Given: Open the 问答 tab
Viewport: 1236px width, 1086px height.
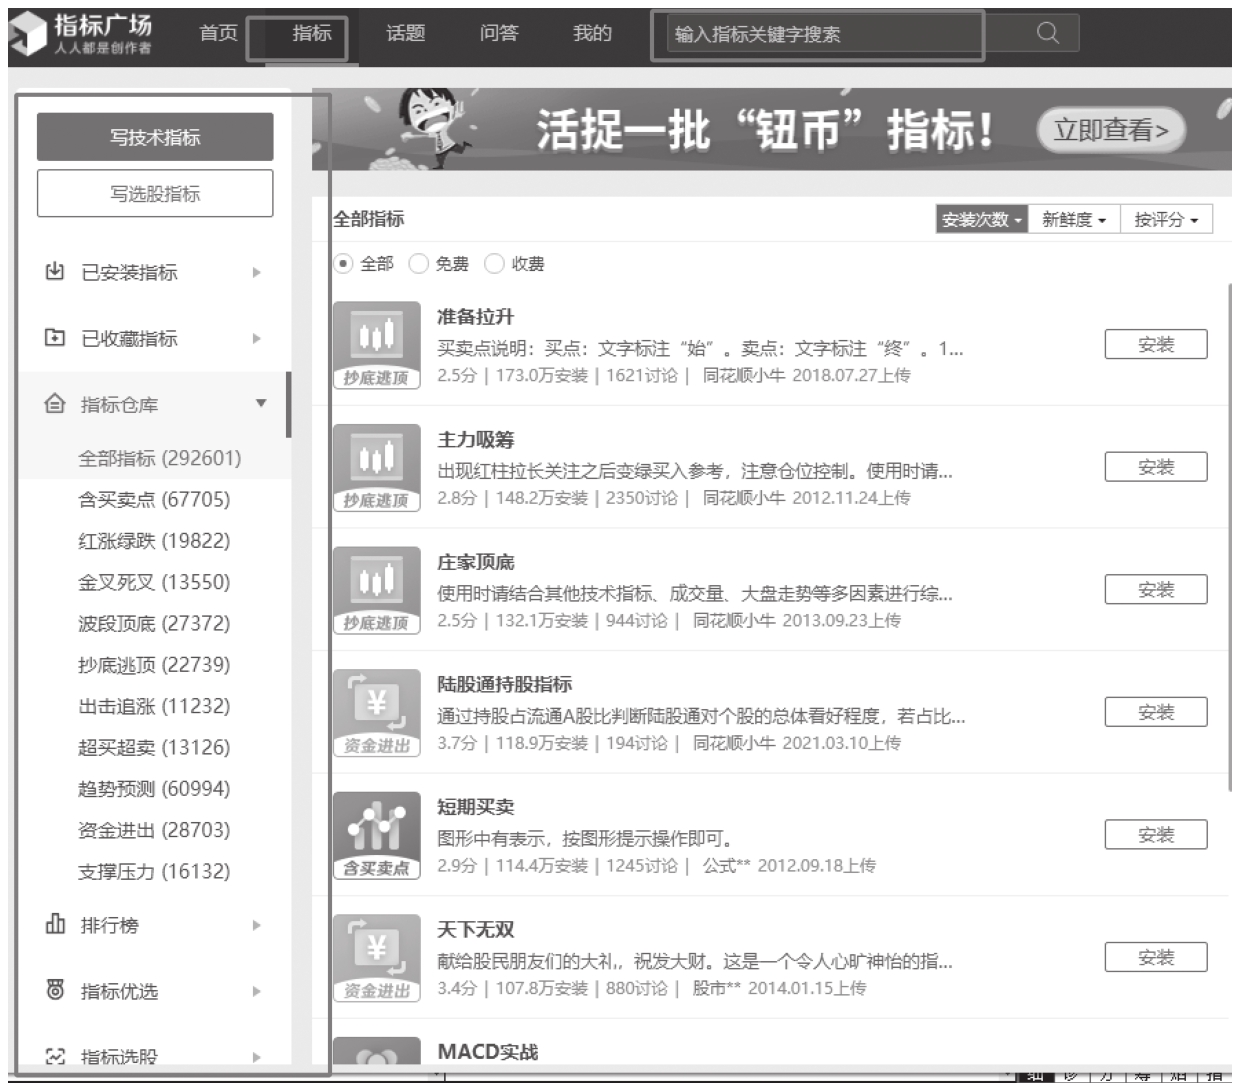Looking at the screenshot, I should click(499, 33).
